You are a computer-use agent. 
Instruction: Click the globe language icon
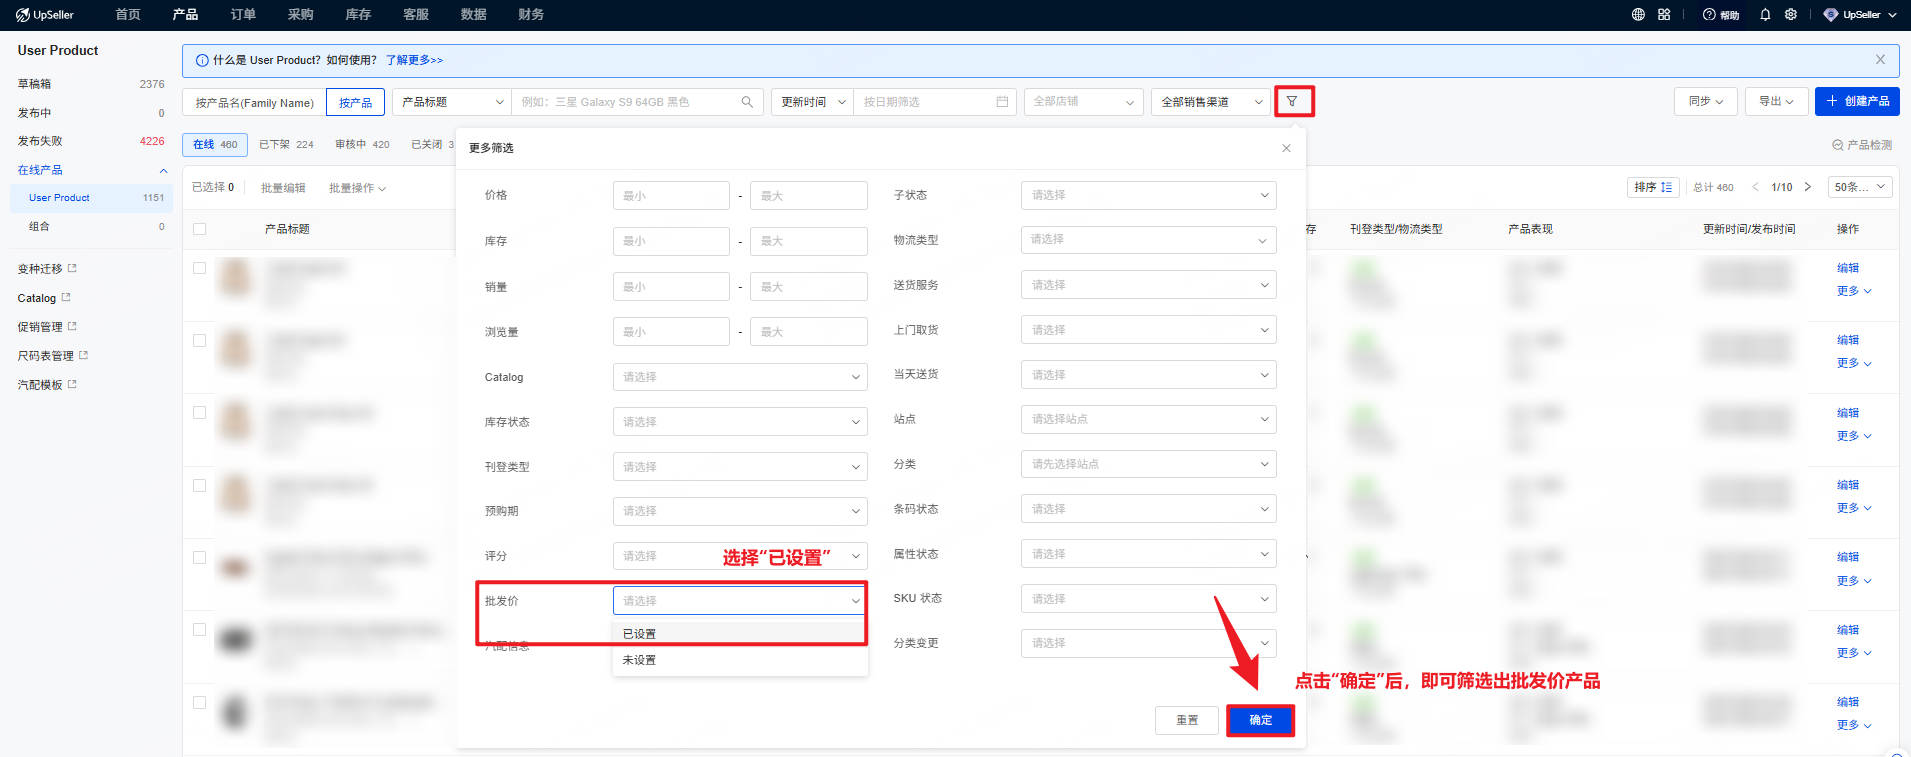pos(1638,15)
